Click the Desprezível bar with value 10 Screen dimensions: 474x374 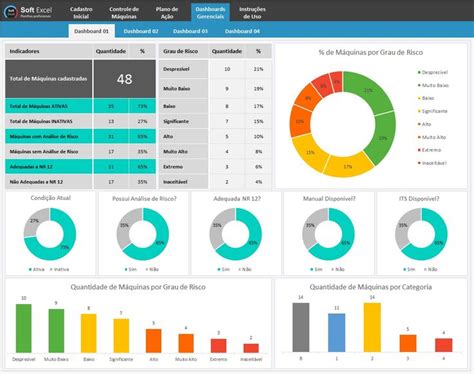coord(24,328)
